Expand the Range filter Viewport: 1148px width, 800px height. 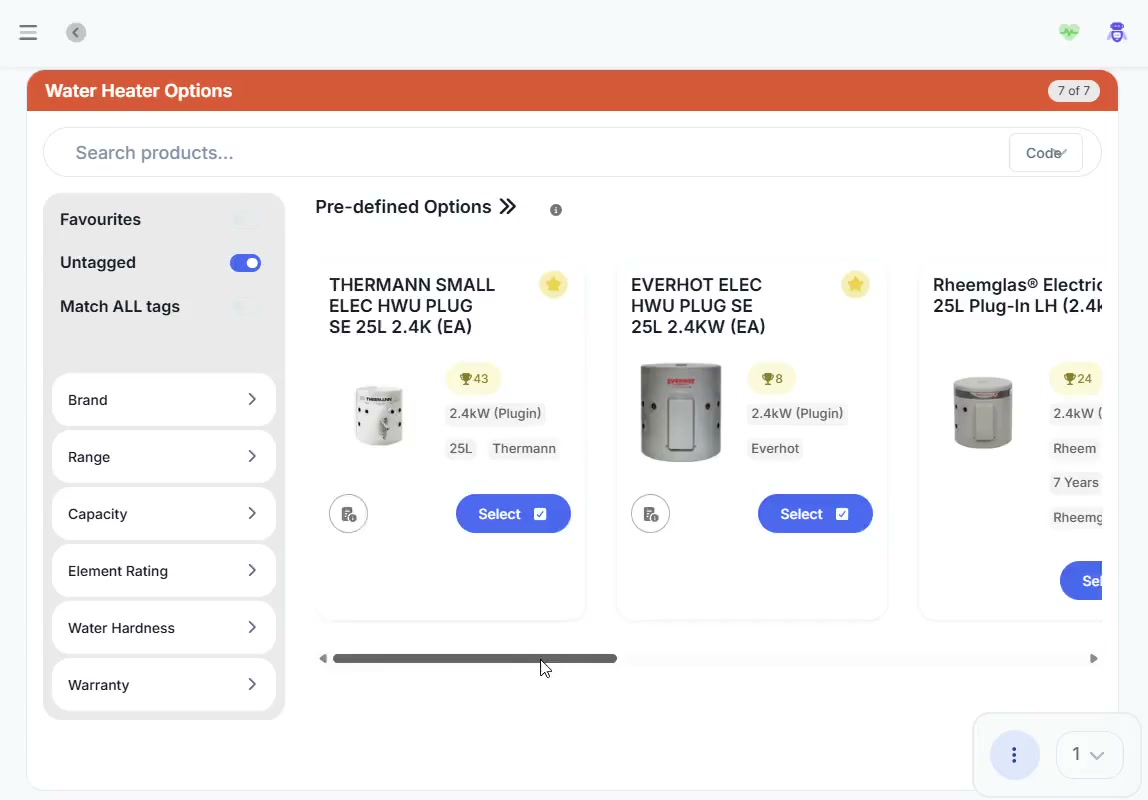coord(163,457)
